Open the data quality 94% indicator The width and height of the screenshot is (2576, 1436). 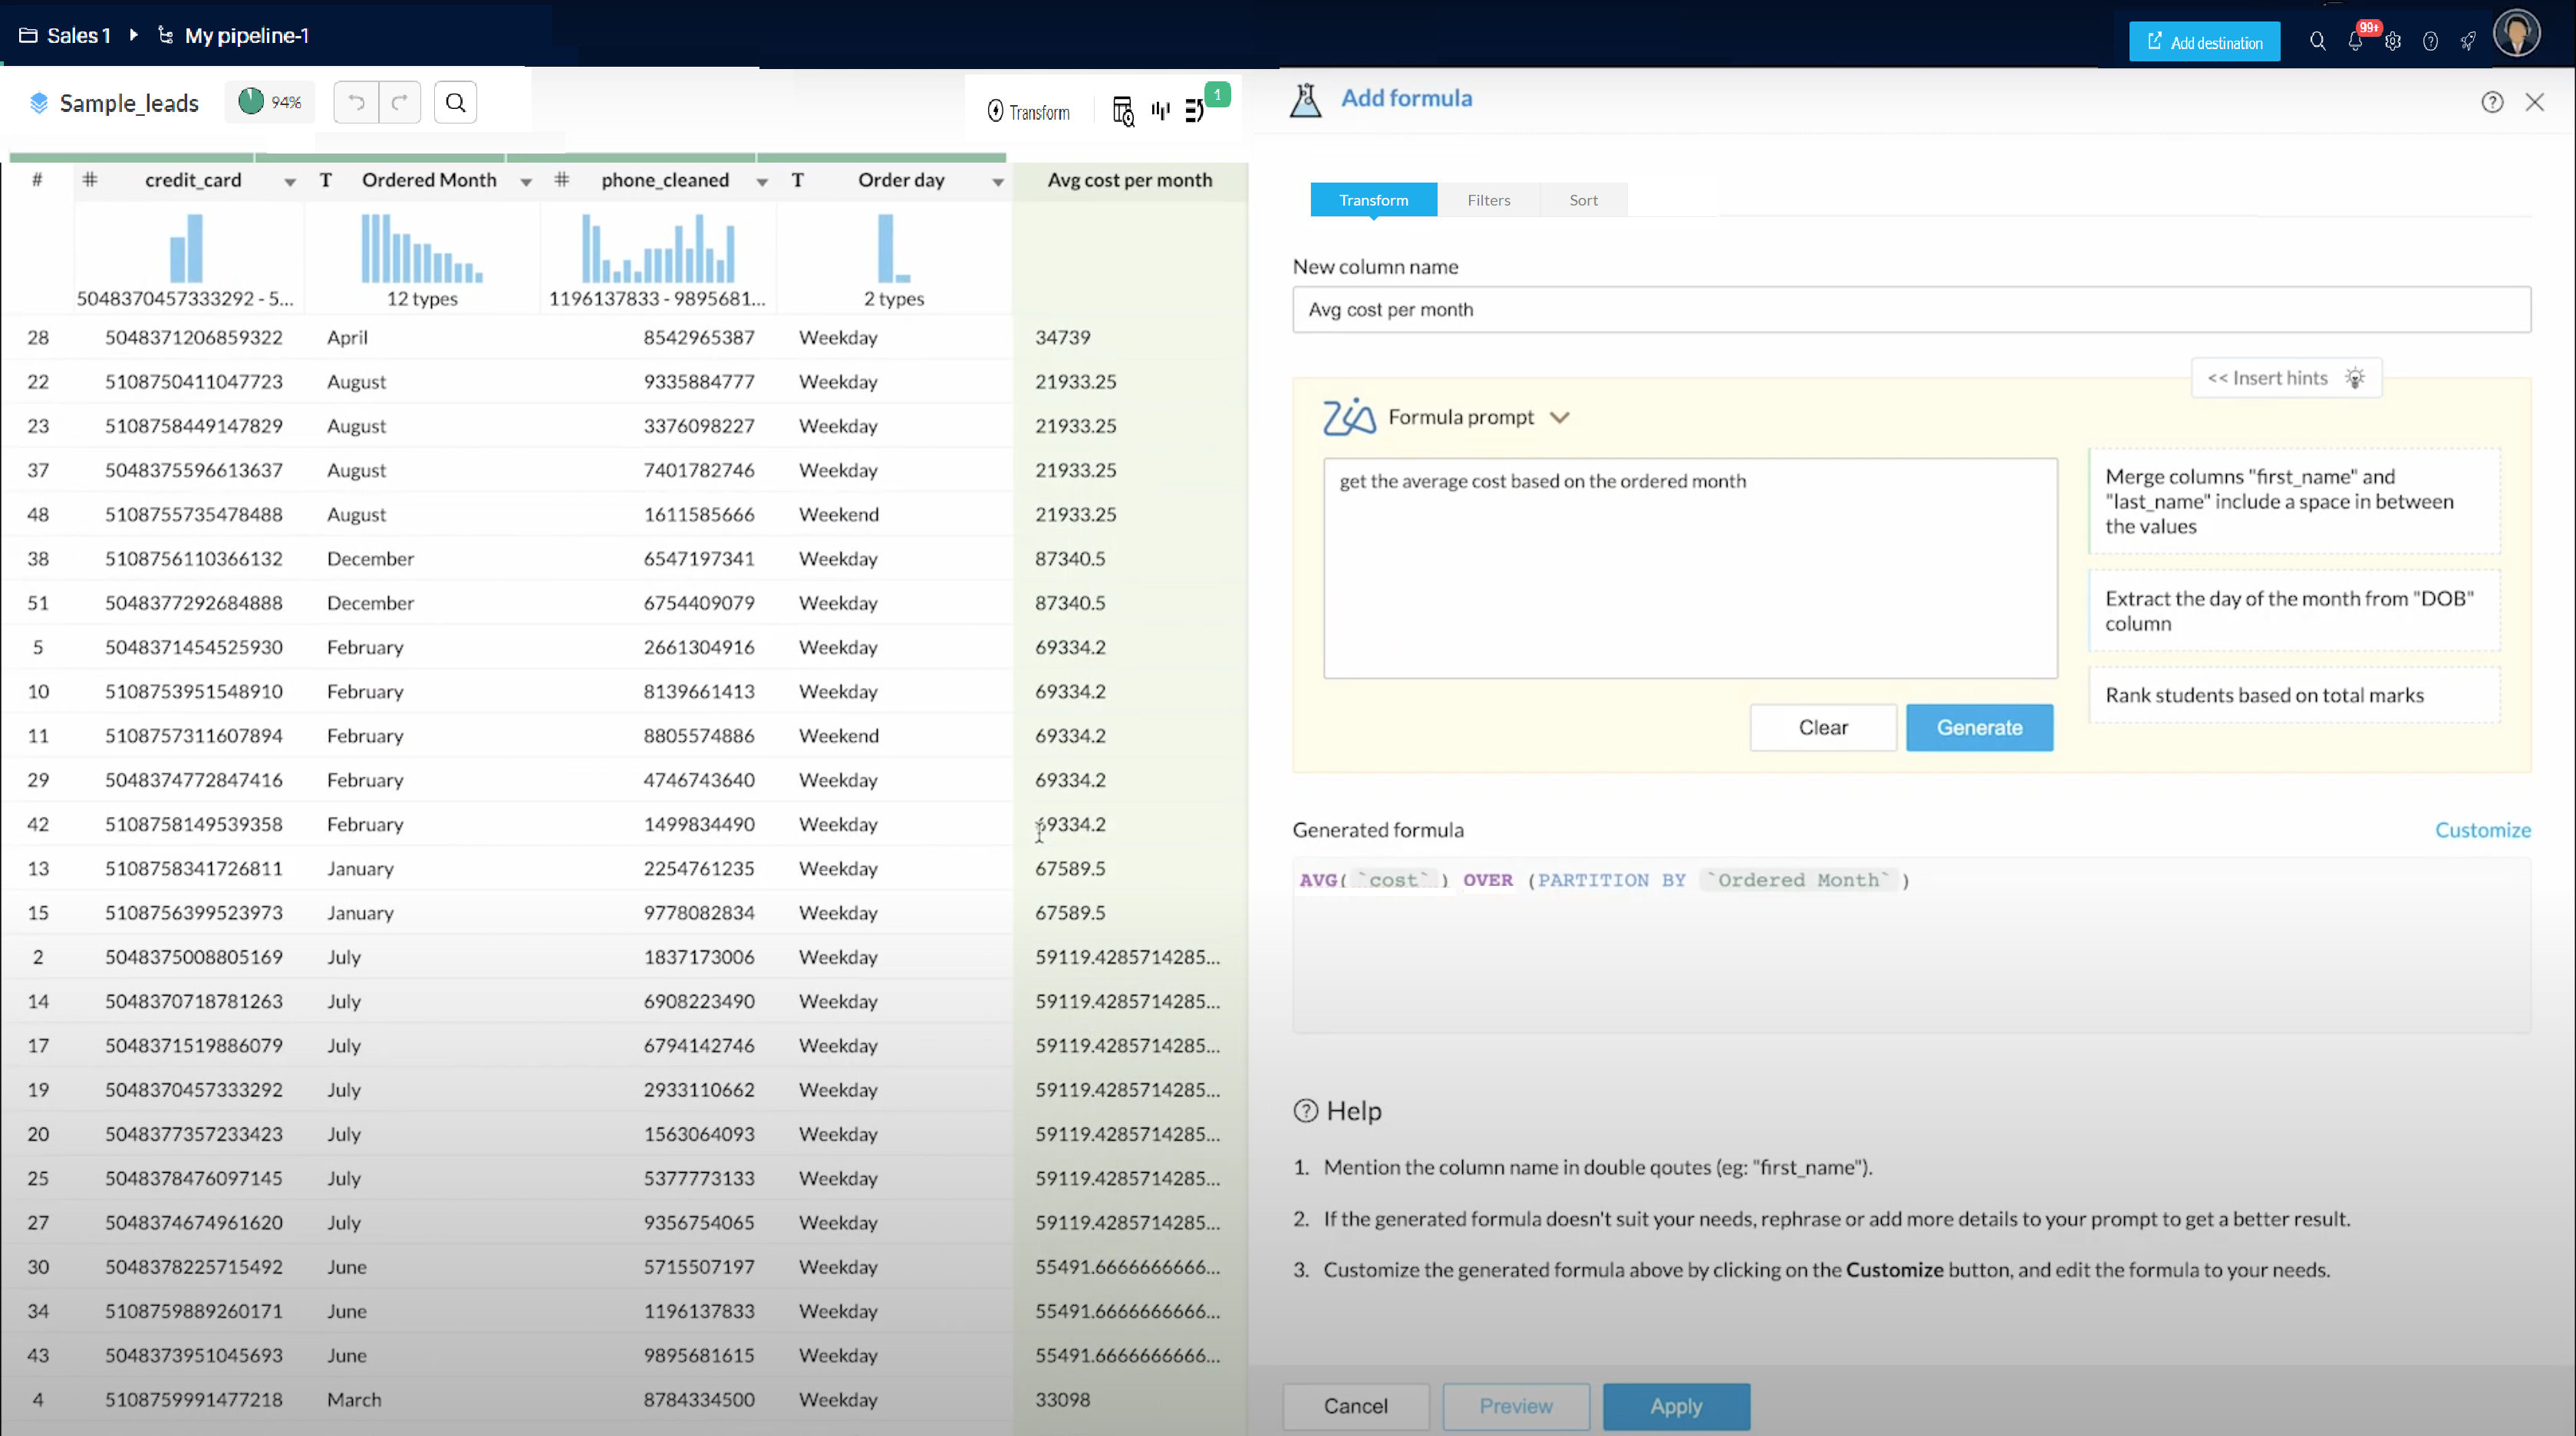[270, 102]
